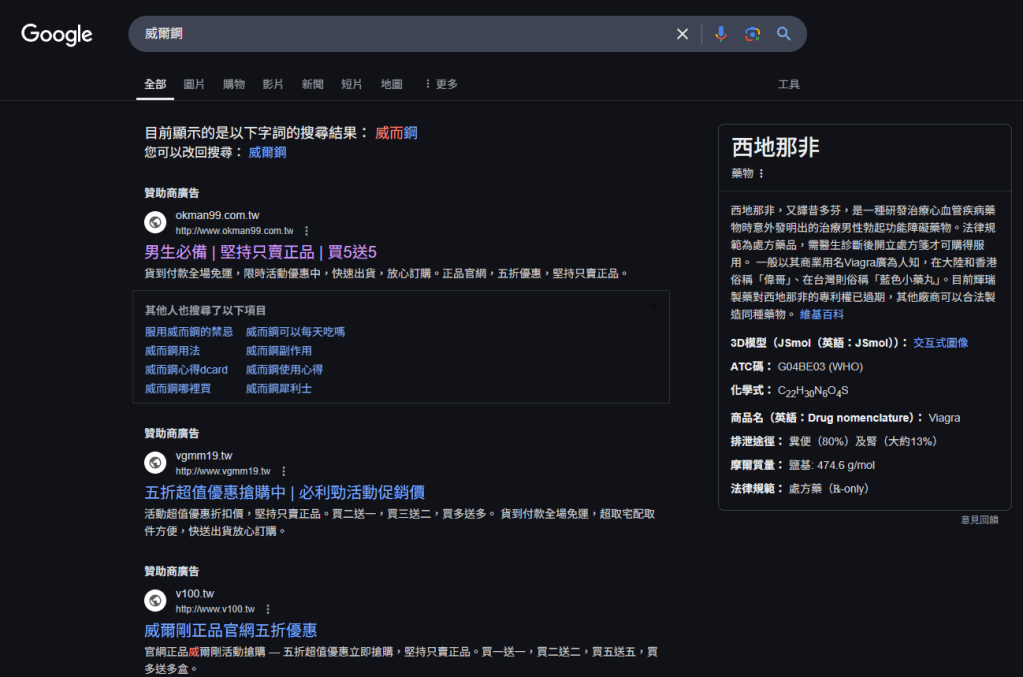Image resolution: width=1023 pixels, height=677 pixels.
Task: Open Google Lens image search
Action: [751, 33]
